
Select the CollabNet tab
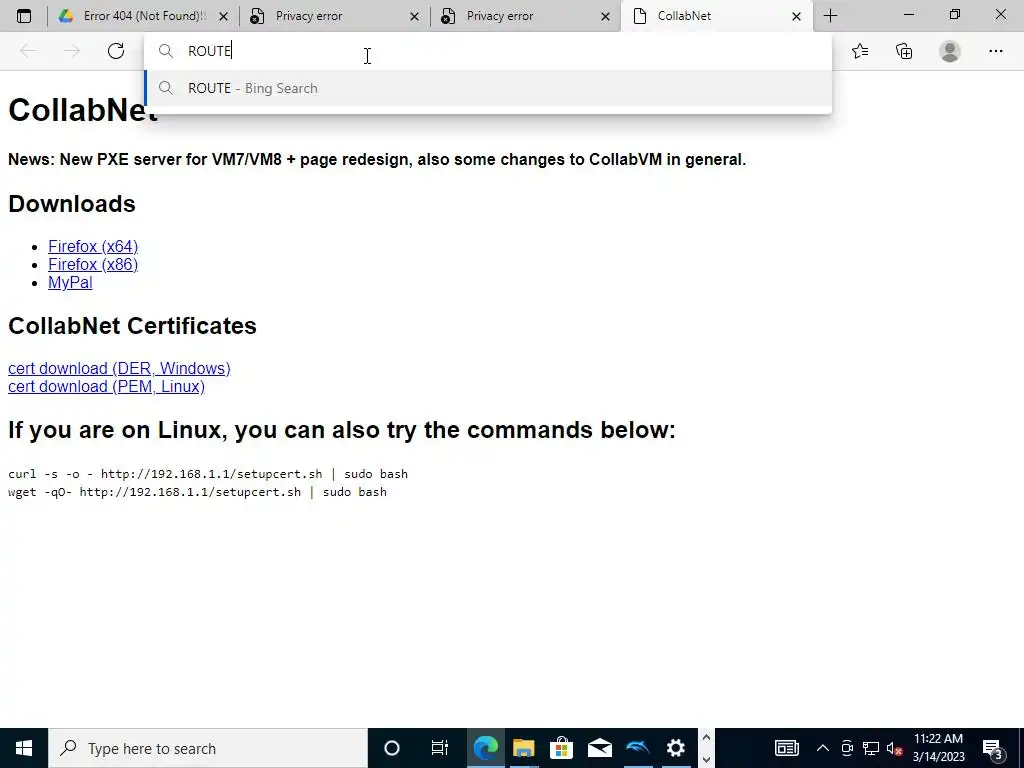pyautogui.click(x=716, y=16)
